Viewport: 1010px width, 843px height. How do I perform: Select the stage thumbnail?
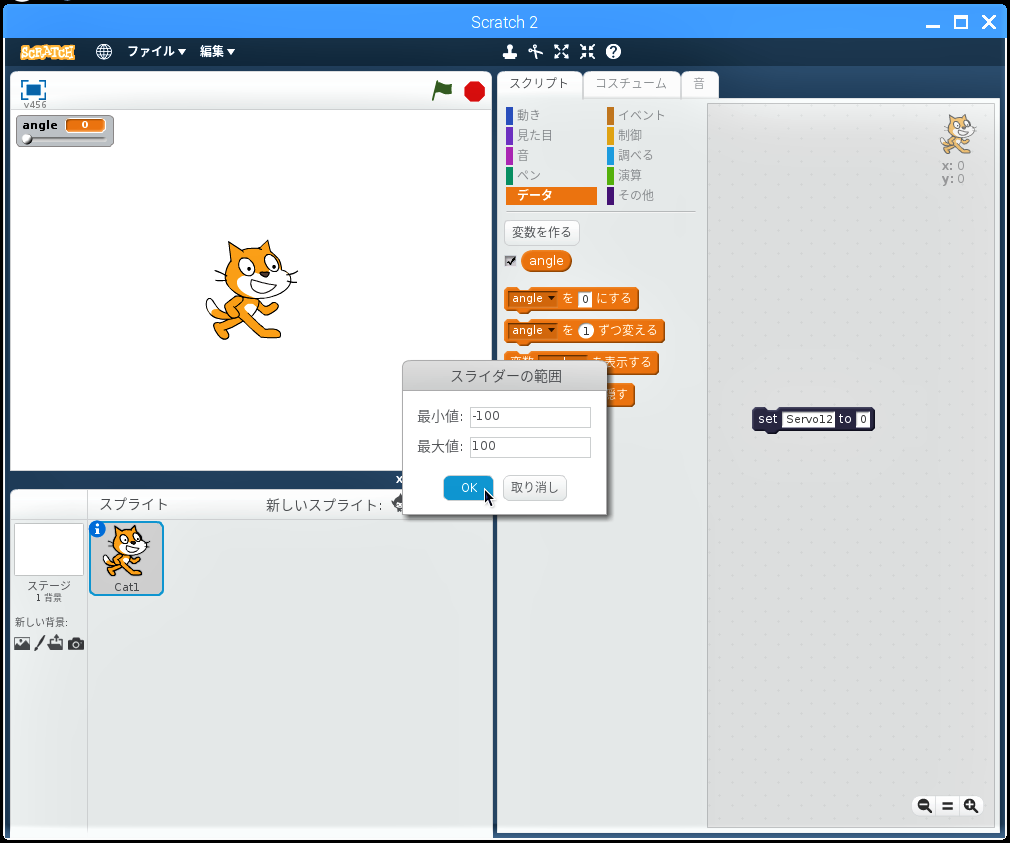[x=49, y=549]
